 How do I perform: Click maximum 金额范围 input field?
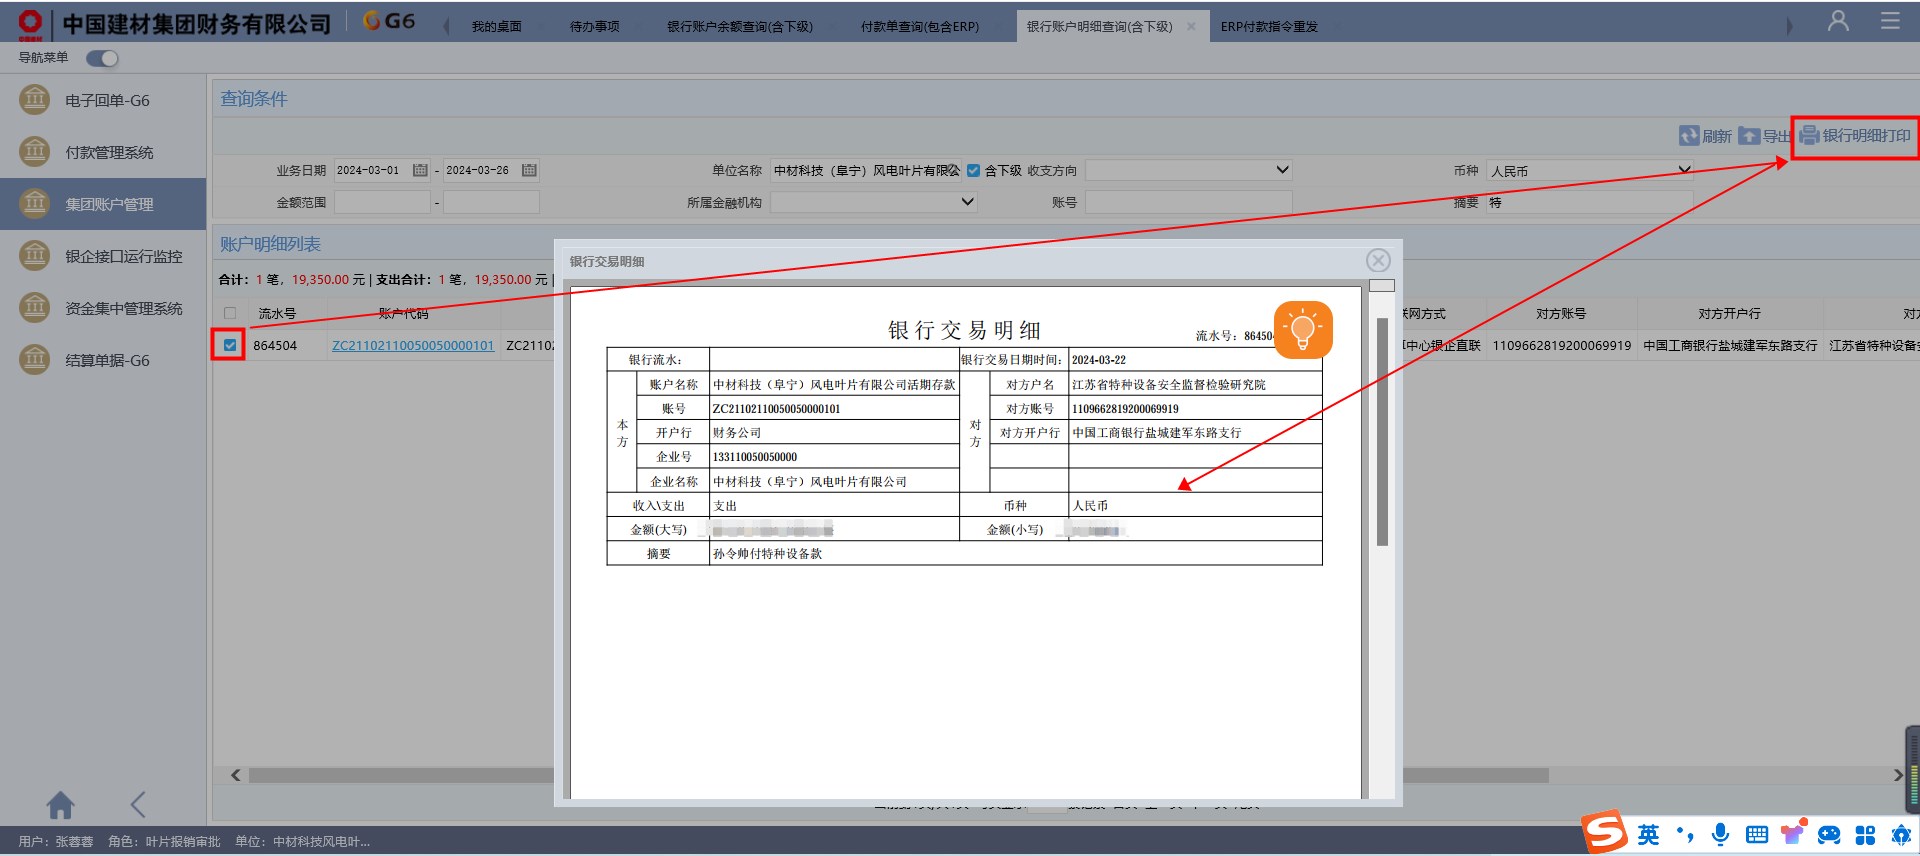click(x=491, y=202)
